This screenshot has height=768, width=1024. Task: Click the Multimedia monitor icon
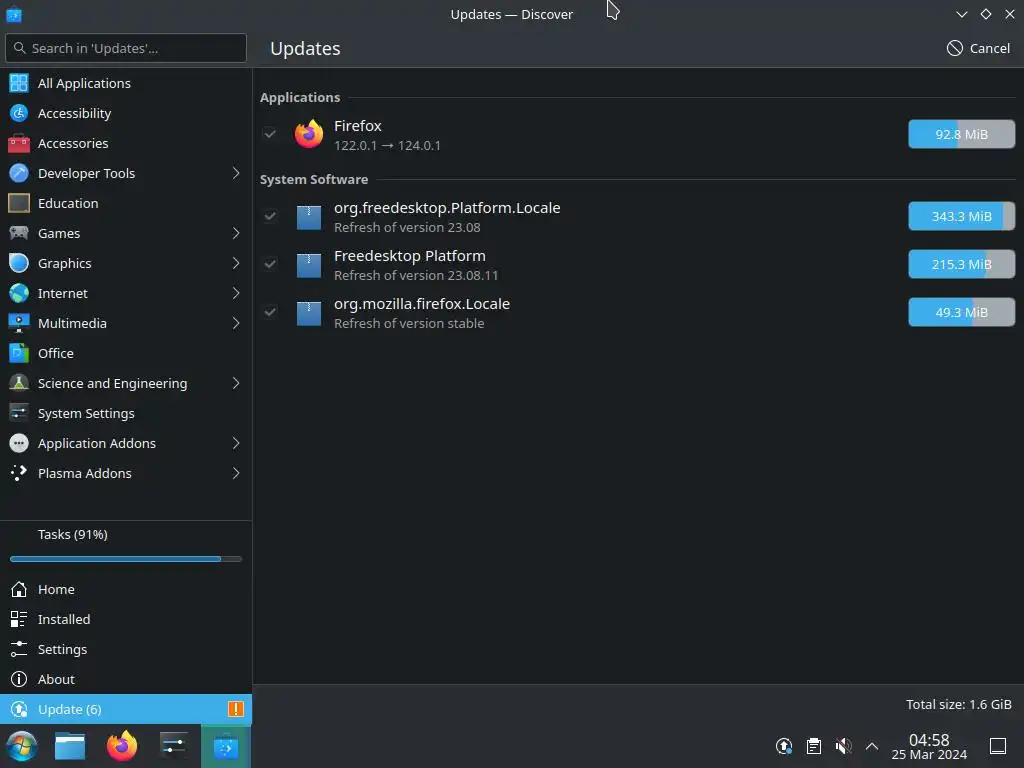[x=19, y=323]
